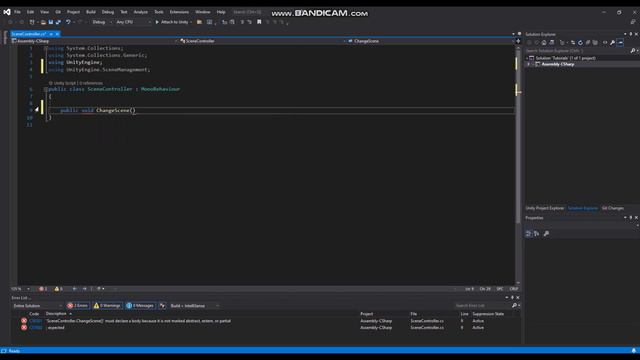The image size is (640, 360).
Task: Open the Extensions menu
Action: pos(179,12)
